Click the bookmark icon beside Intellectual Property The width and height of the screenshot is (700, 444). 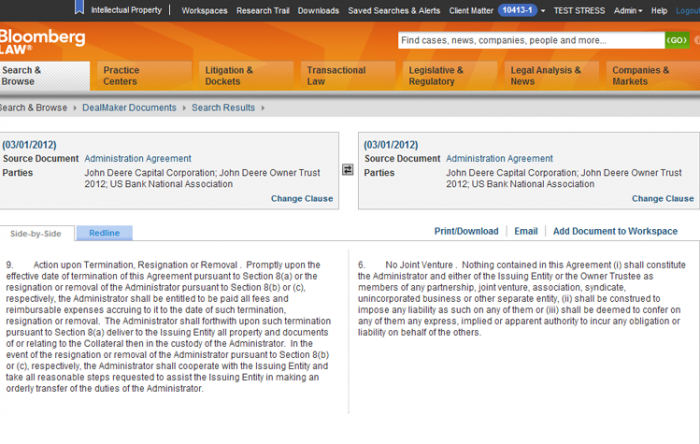tap(79, 9)
